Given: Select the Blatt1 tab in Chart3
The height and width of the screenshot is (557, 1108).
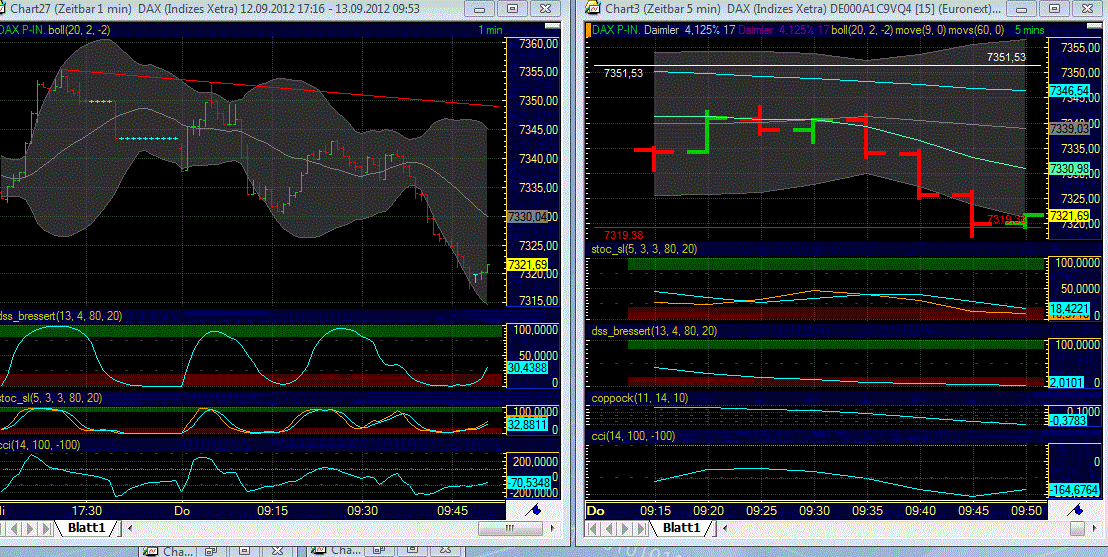Looking at the screenshot, I should [x=680, y=528].
